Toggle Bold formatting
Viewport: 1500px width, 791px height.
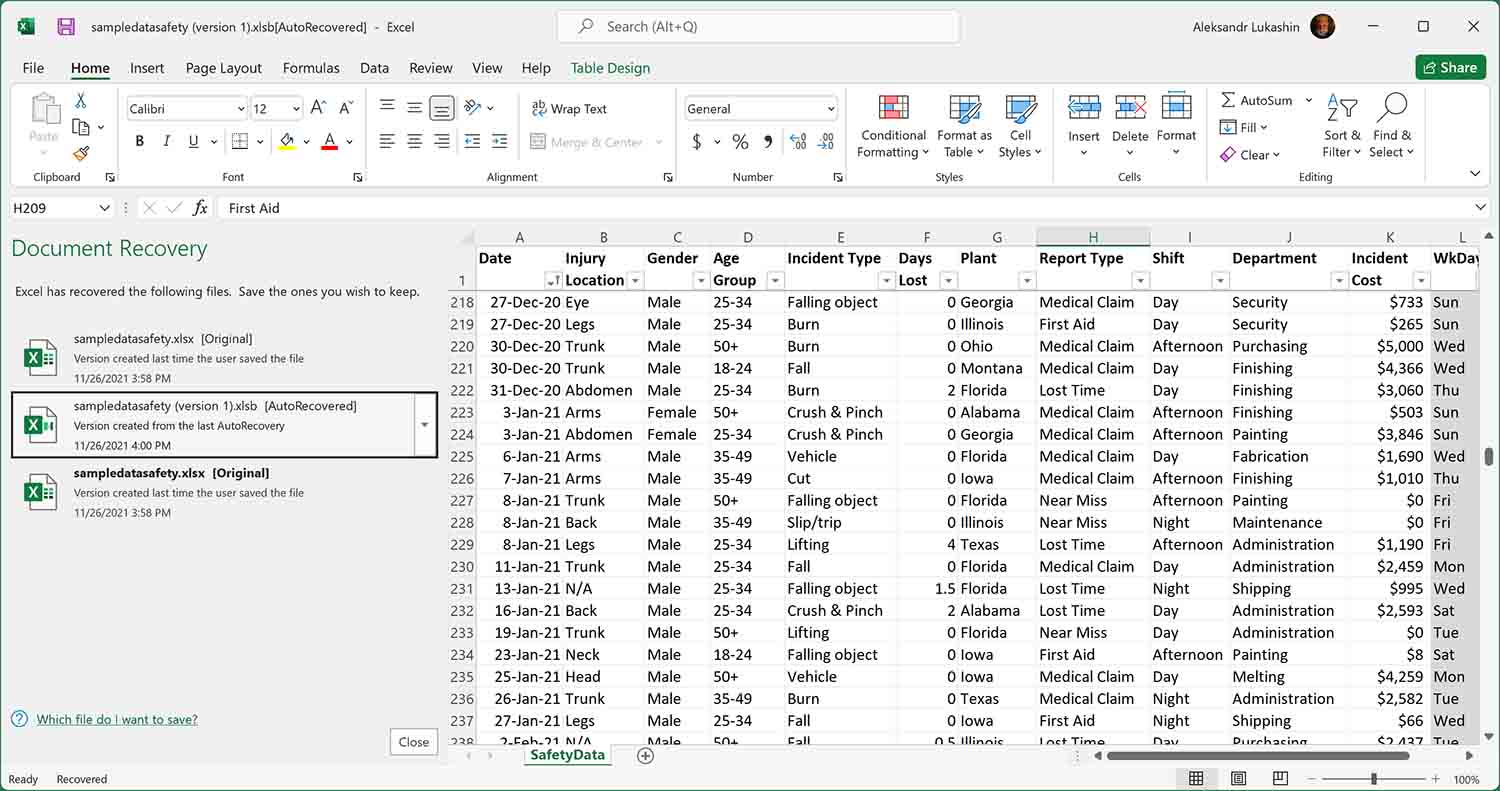coord(140,141)
